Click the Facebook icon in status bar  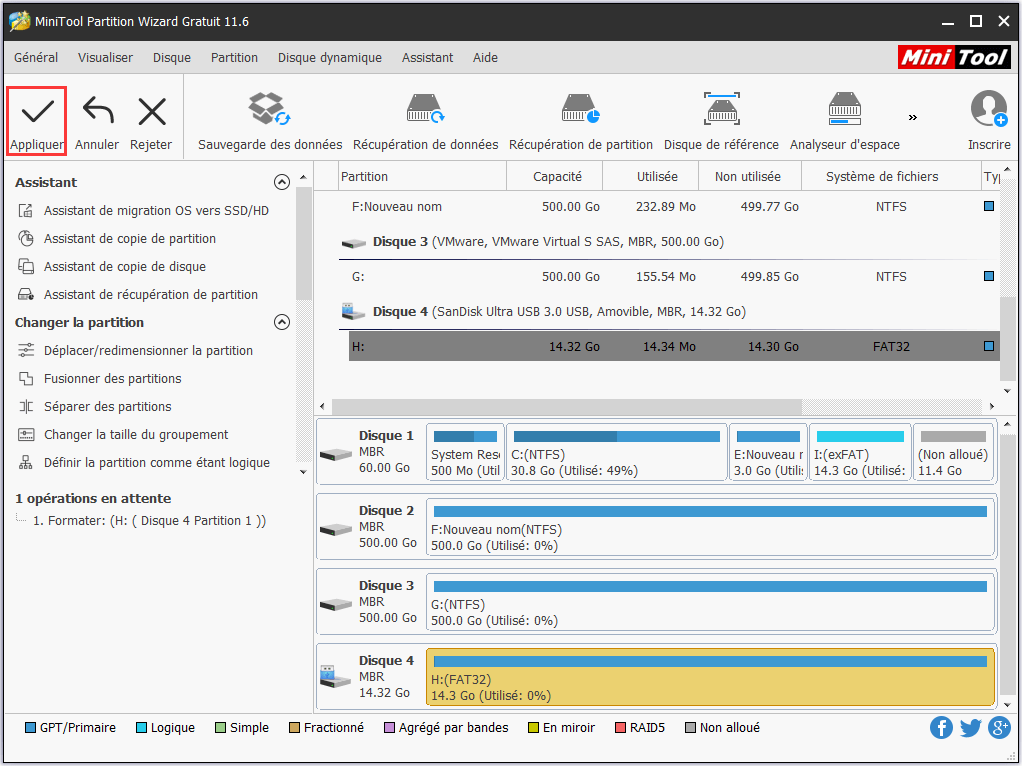(941, 727)
